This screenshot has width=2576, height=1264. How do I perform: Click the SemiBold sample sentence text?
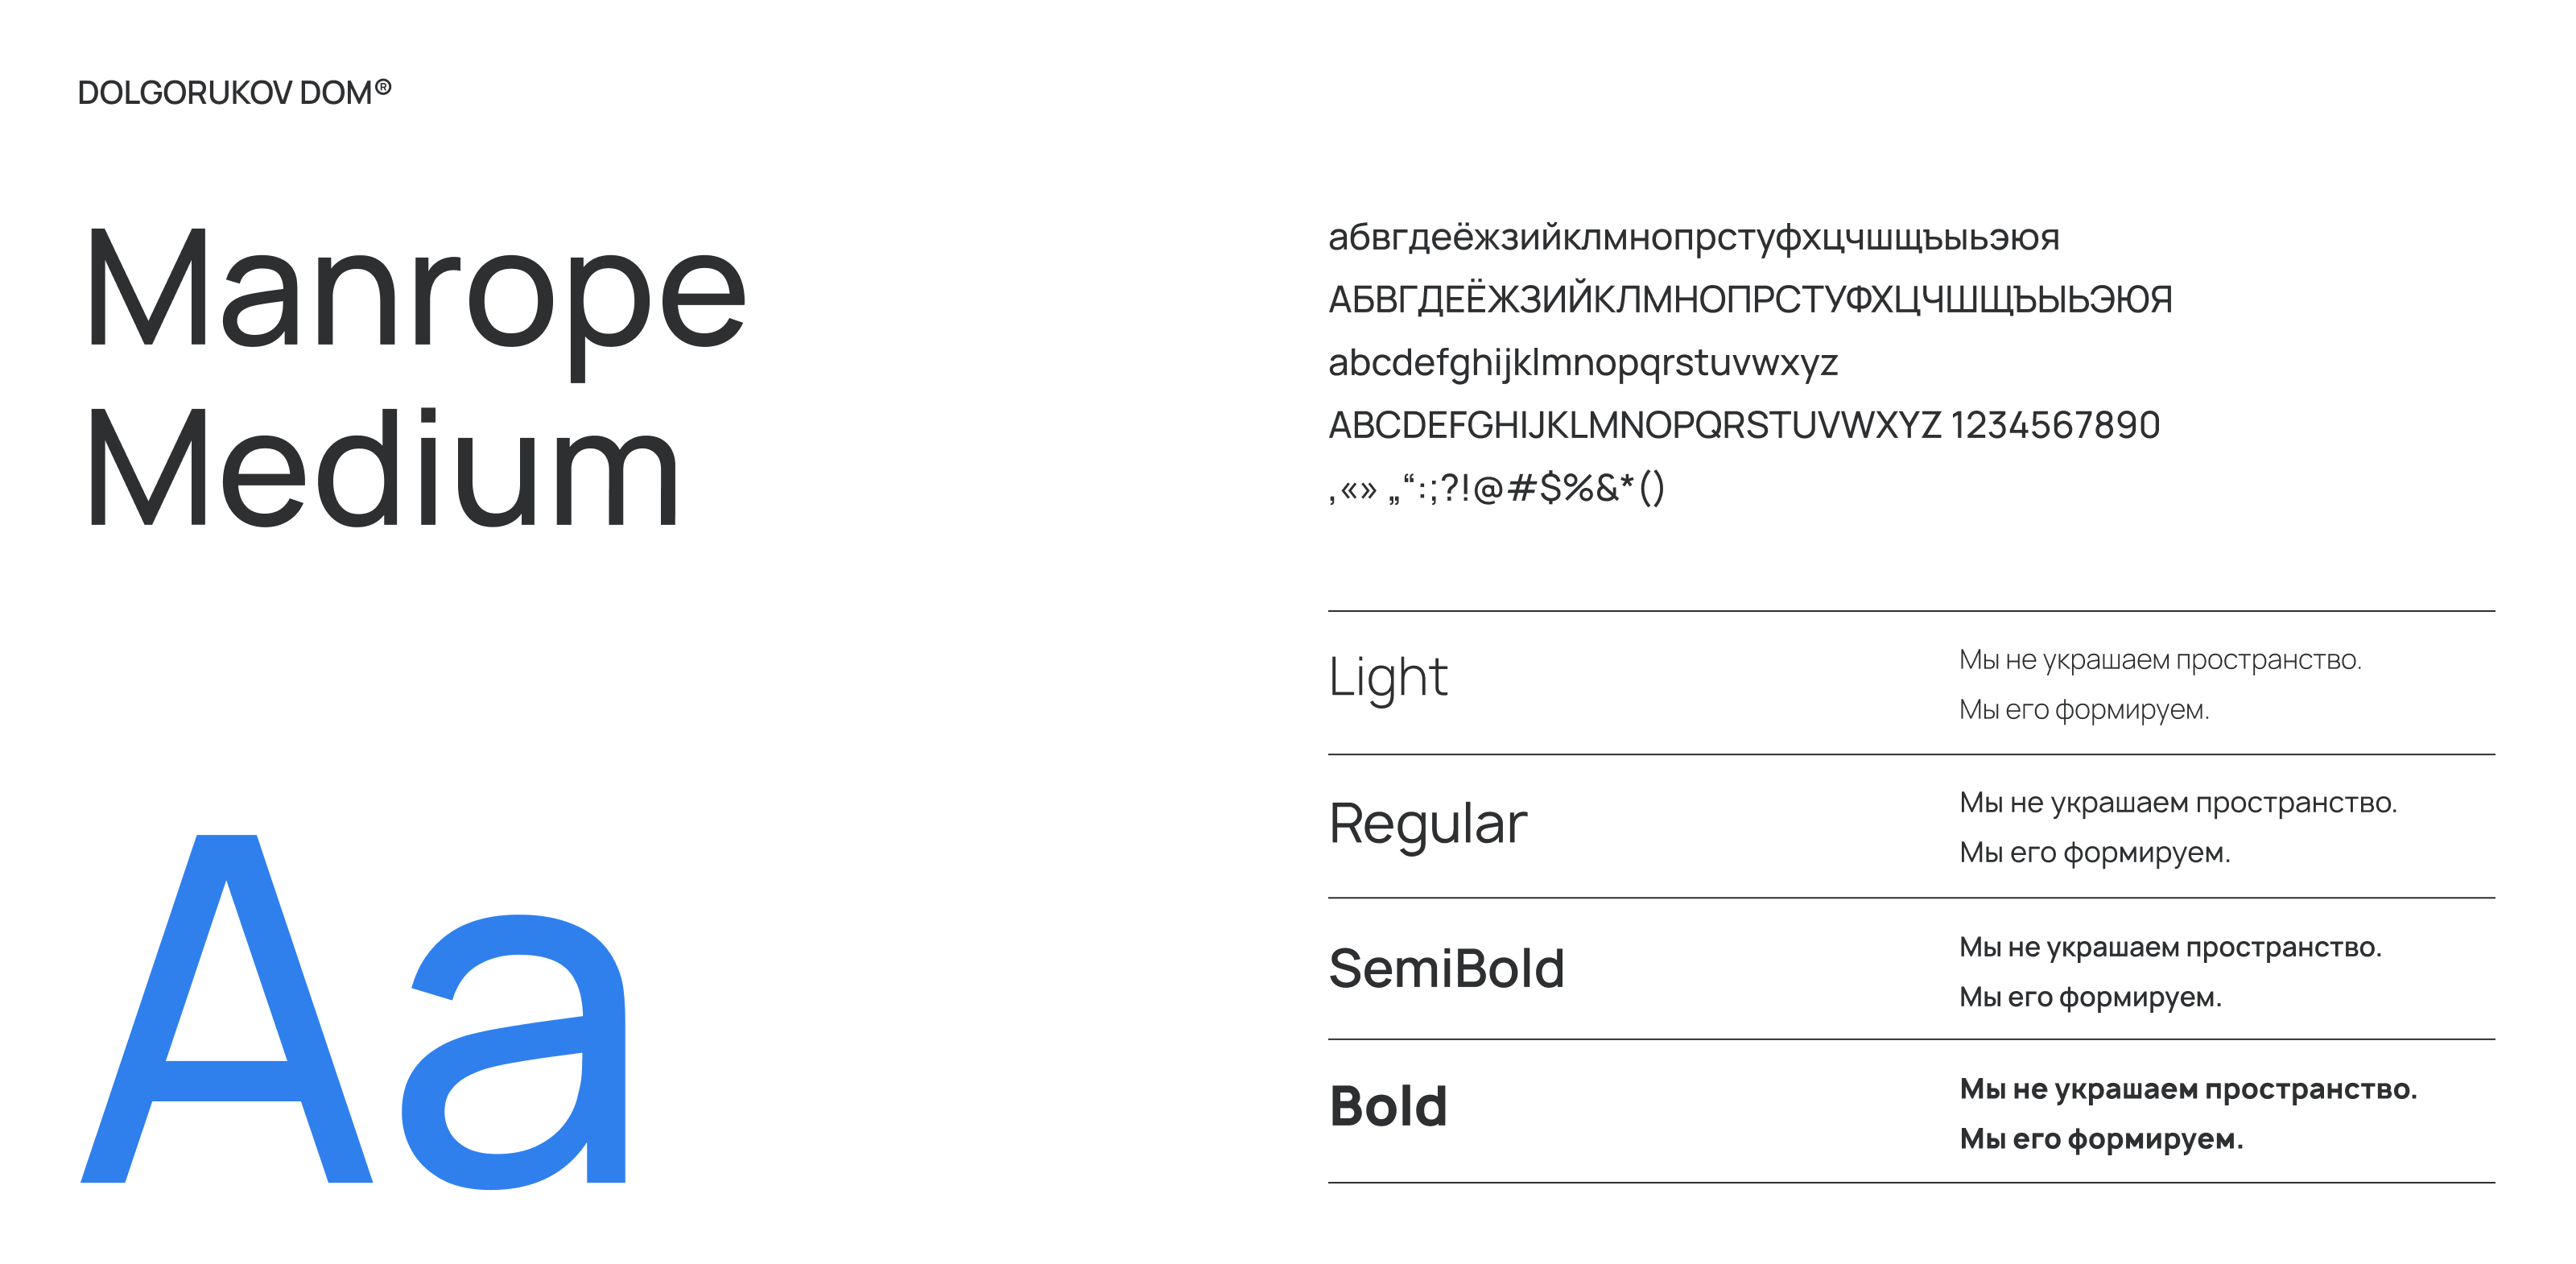click(2170, 971)
